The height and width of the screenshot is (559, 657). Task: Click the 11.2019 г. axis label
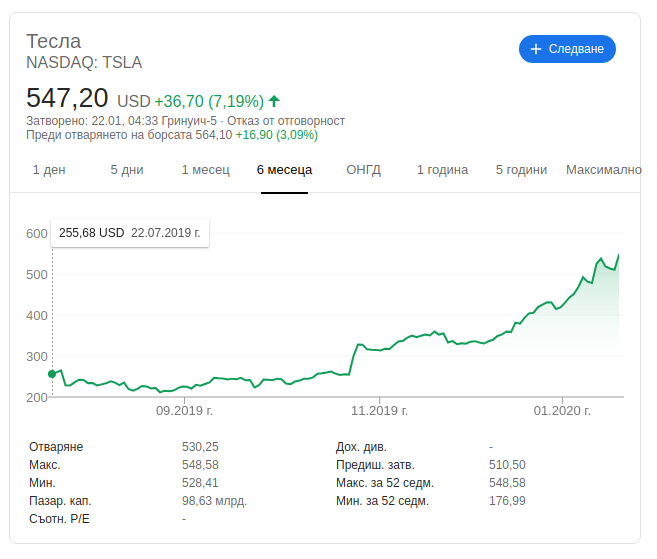379,411
